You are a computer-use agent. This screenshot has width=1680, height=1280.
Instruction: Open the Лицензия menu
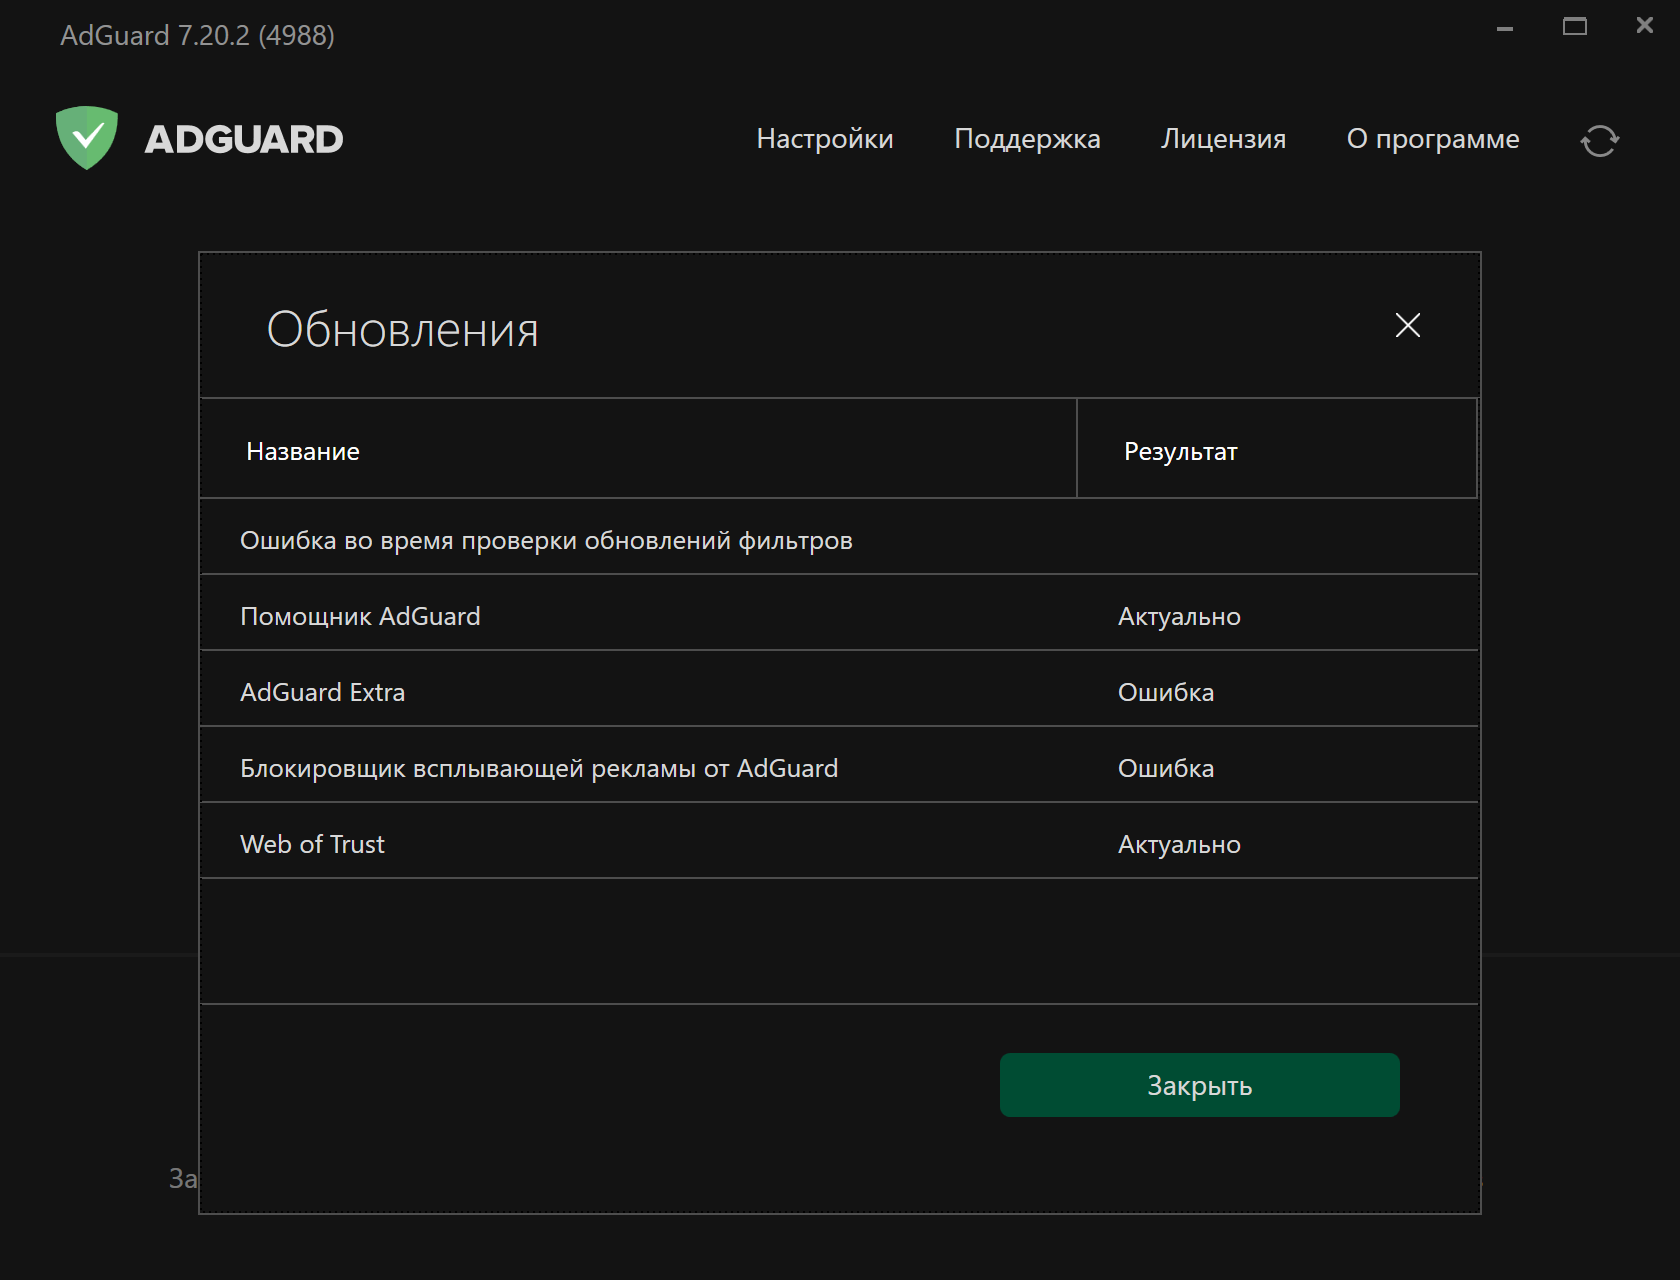(1223, 138)
